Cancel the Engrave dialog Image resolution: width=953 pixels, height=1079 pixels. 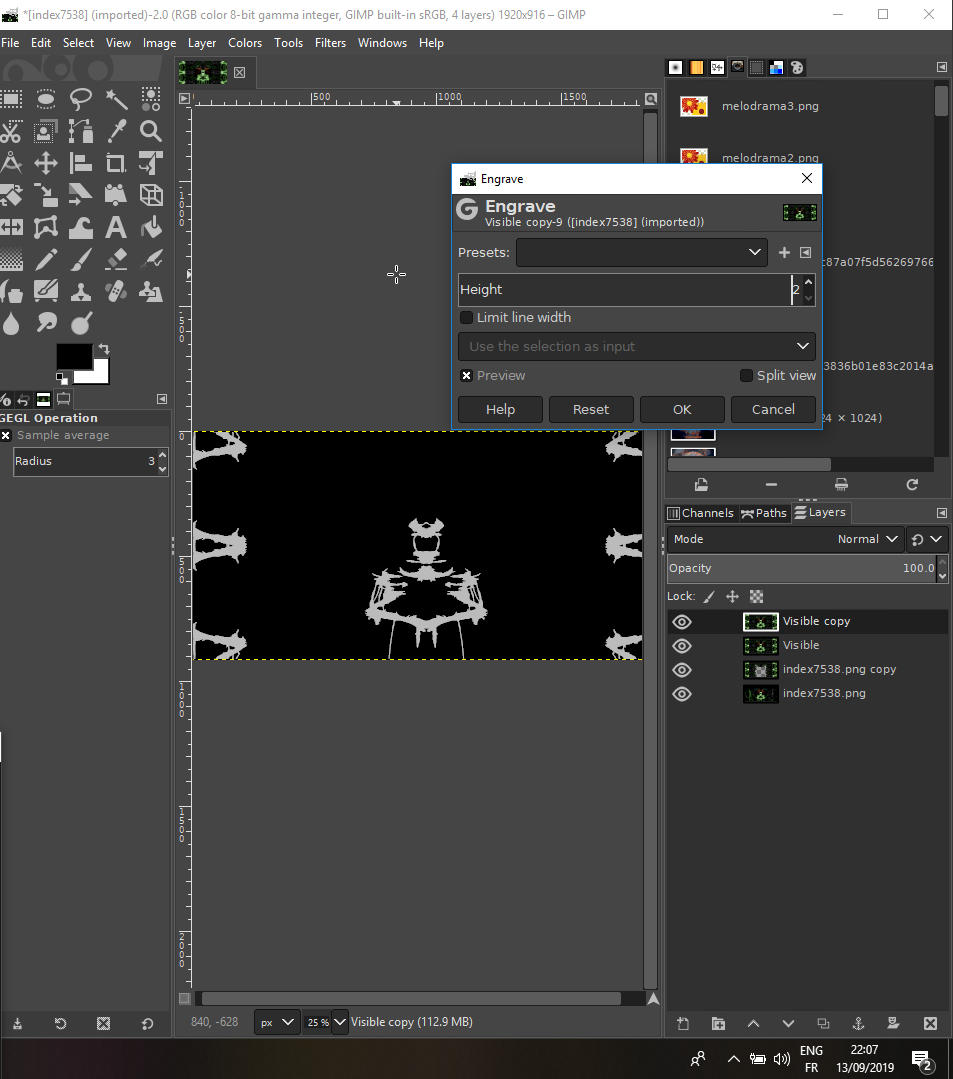773,409
